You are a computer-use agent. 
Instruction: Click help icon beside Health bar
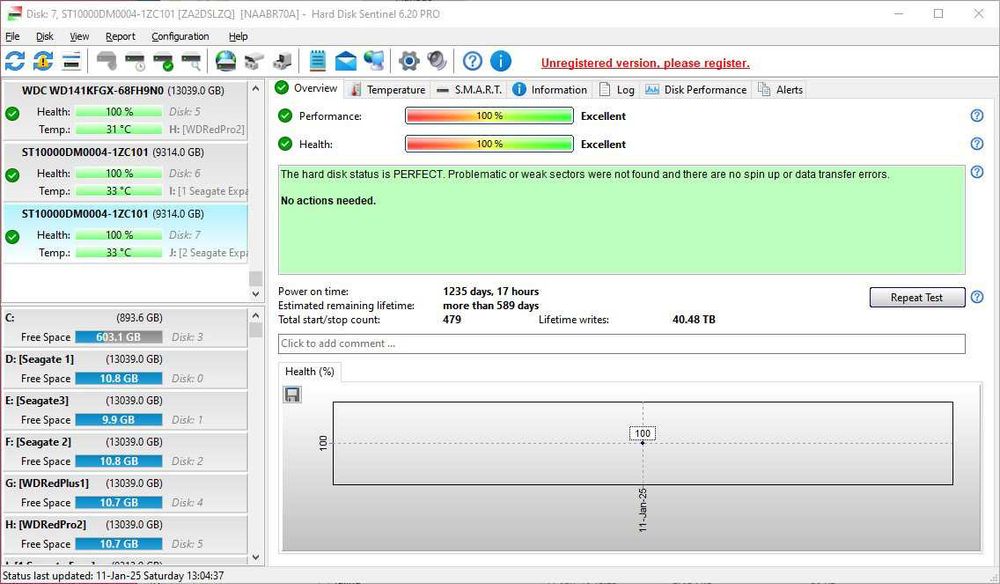pos(976,143)
